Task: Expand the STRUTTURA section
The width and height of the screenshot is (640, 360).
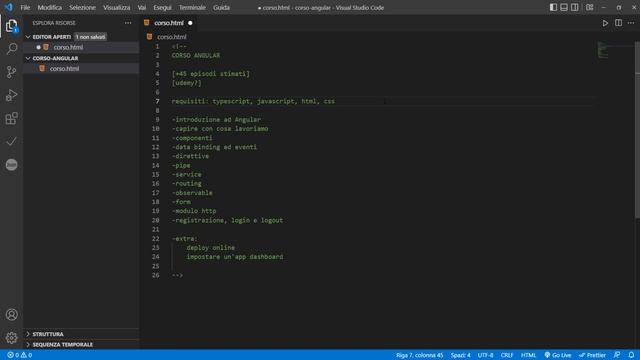Action: [x=48, y=334]
